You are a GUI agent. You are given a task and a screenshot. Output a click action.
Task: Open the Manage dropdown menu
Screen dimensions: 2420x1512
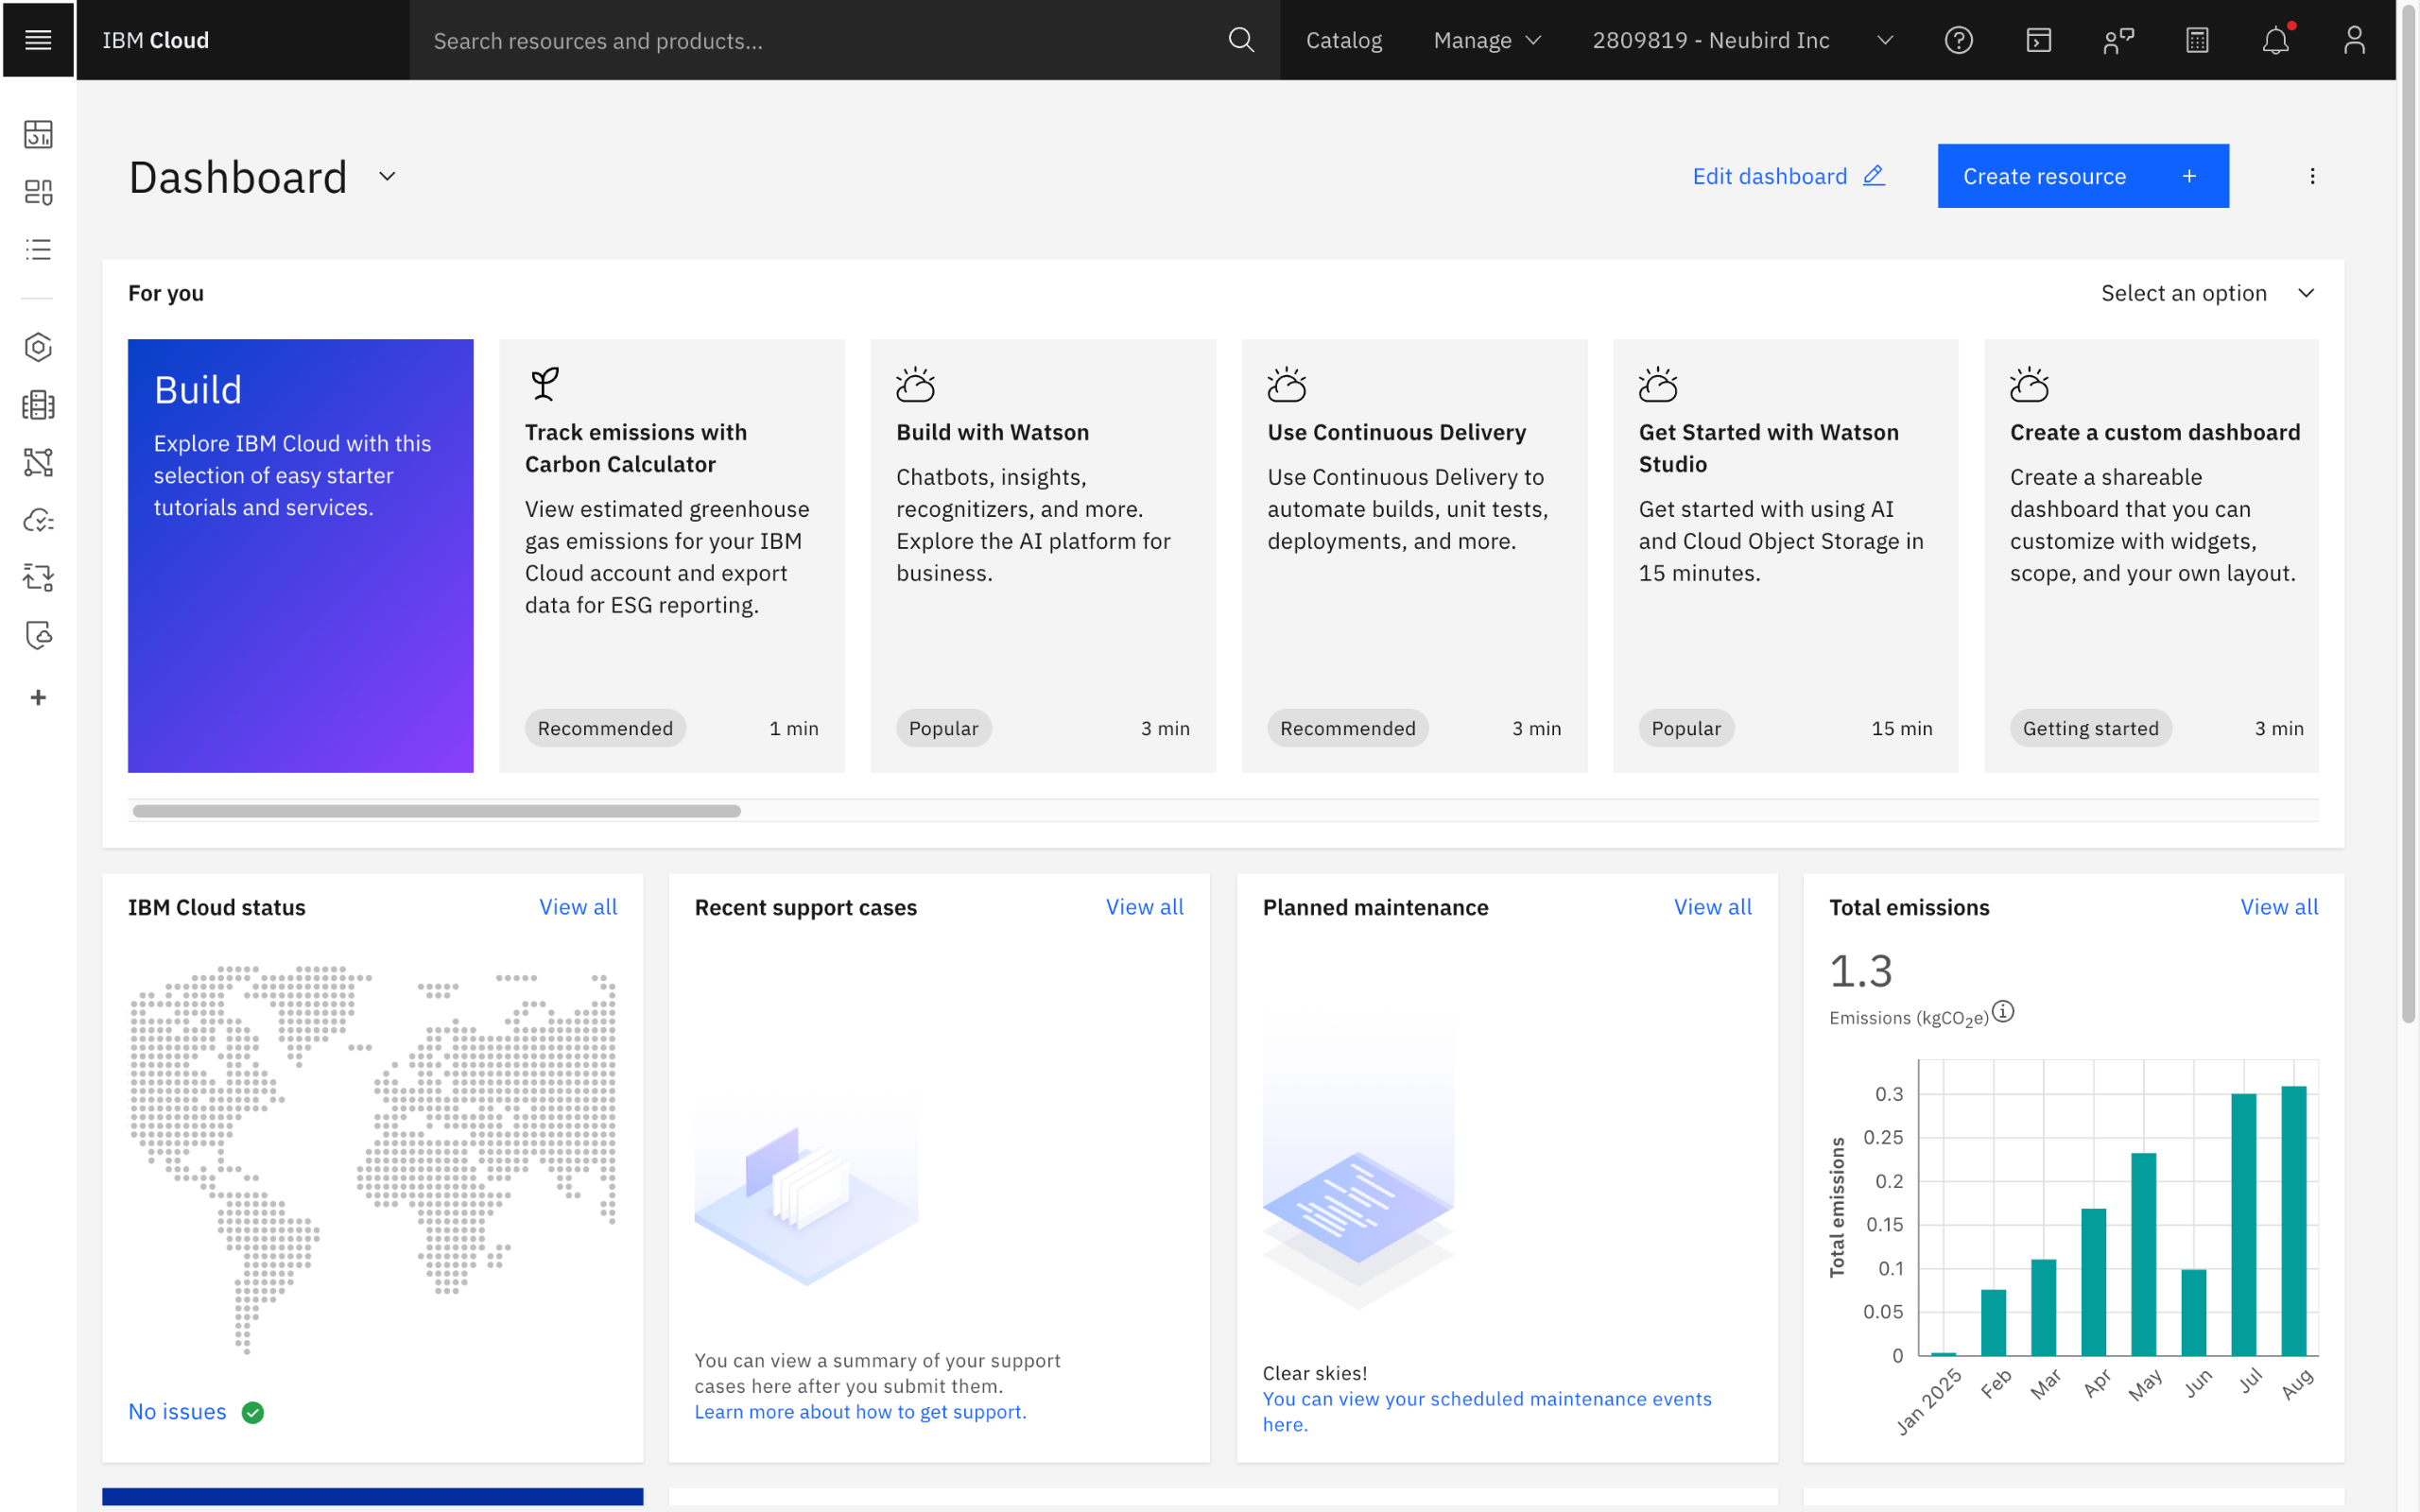click(1487, 40)
